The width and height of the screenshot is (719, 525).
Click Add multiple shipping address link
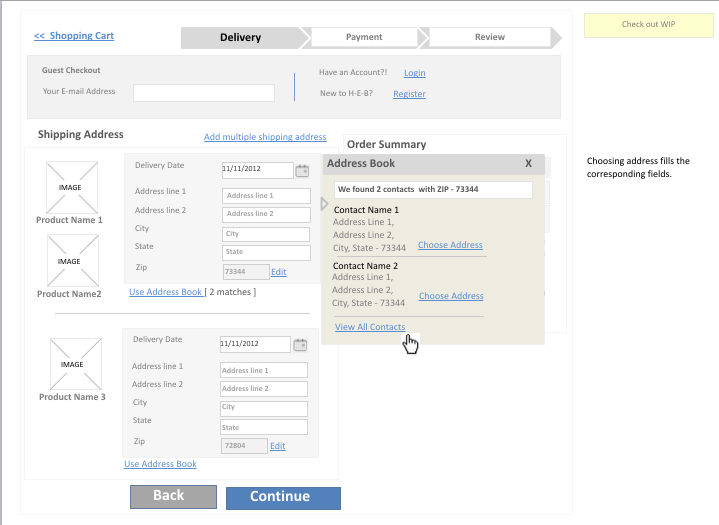(265, 137)
